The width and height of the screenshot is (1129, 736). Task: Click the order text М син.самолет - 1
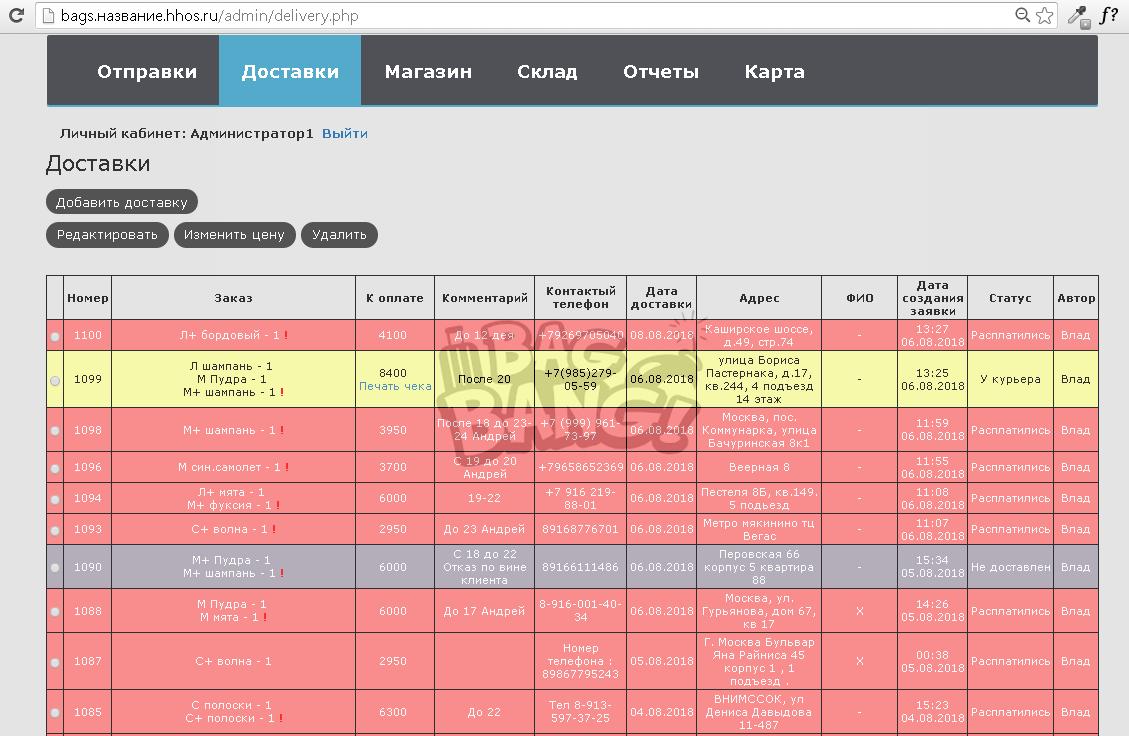(x=229, y=467)
